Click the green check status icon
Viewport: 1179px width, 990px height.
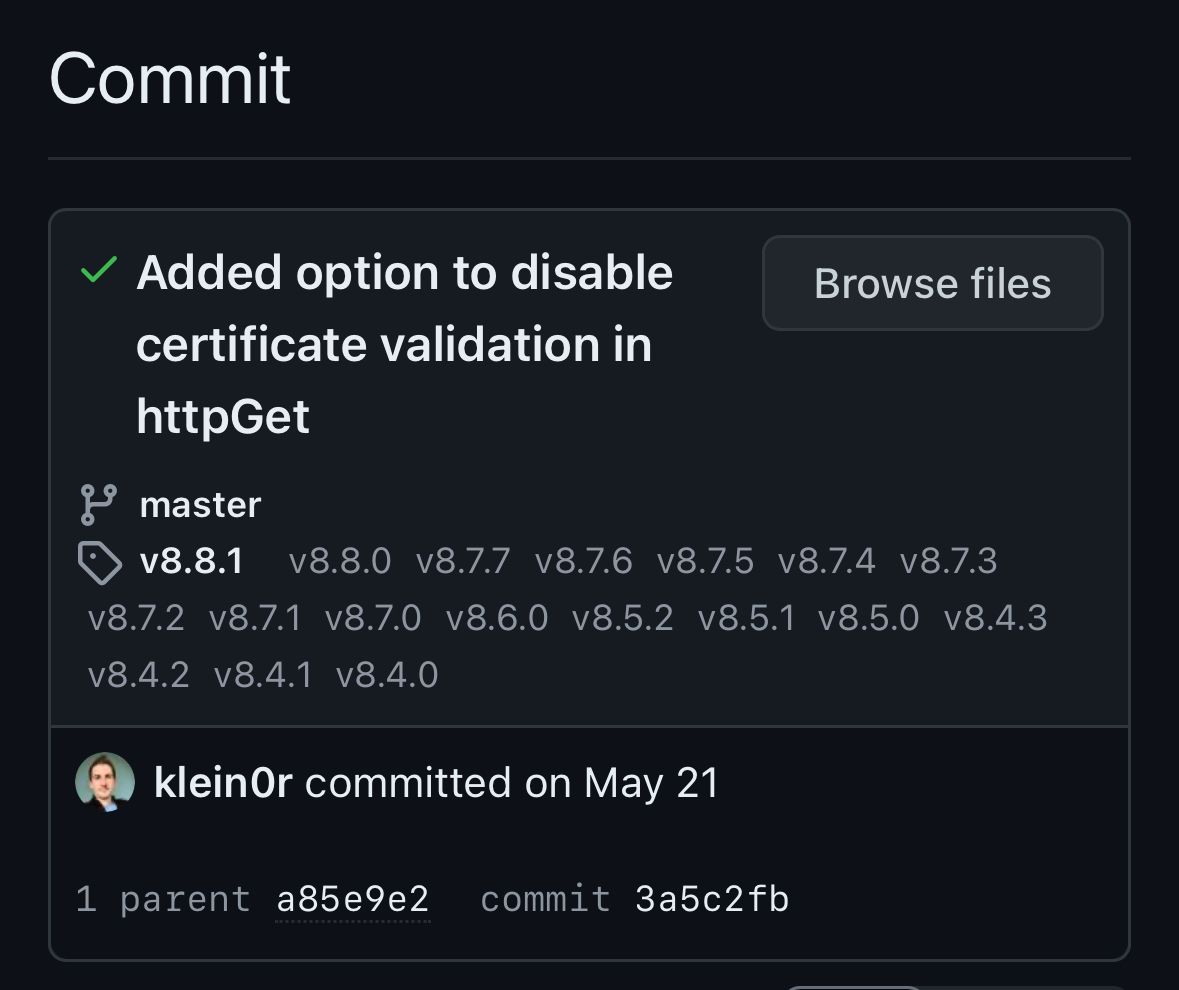pos(98,270)
